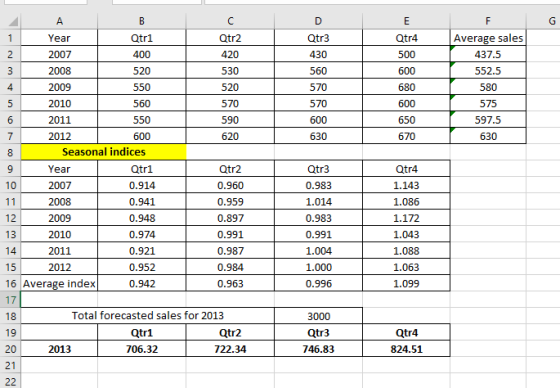Select the cell with 597.5
Viewport: 560px width, 388px height.
coord(488,120)
